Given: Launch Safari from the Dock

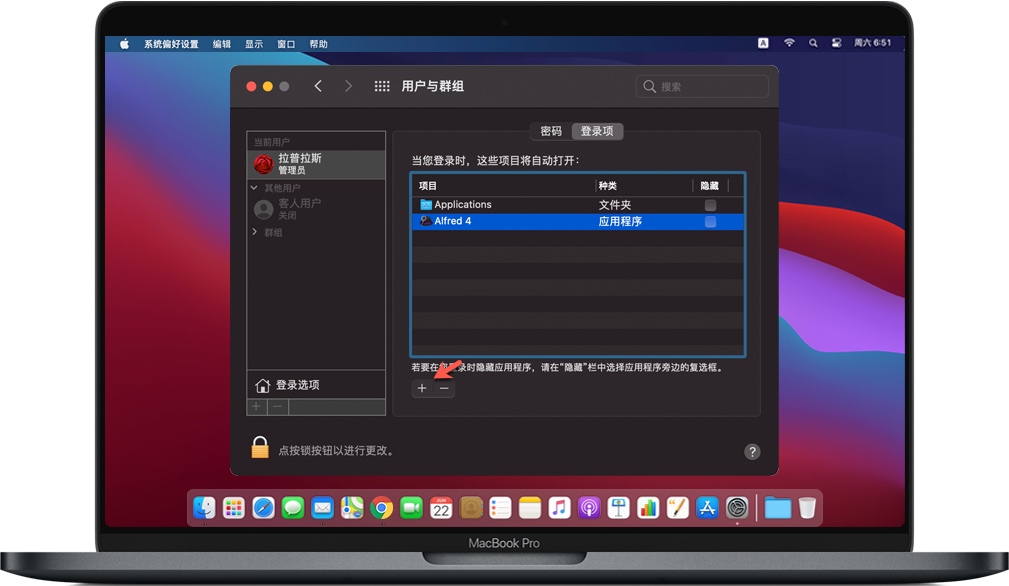Looking at the screenshot, I should point(263,508).
